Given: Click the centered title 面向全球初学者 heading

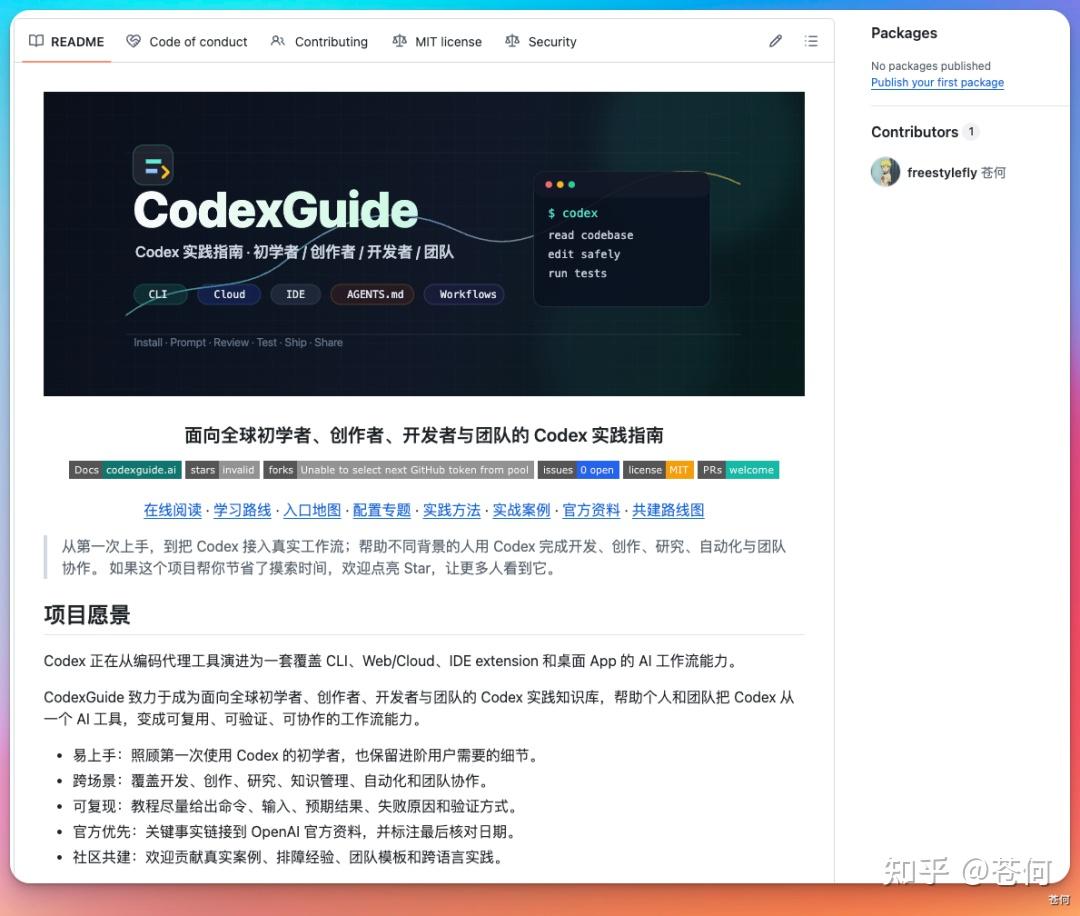Looking at the screenshot, I should click(x=424, y=435).
